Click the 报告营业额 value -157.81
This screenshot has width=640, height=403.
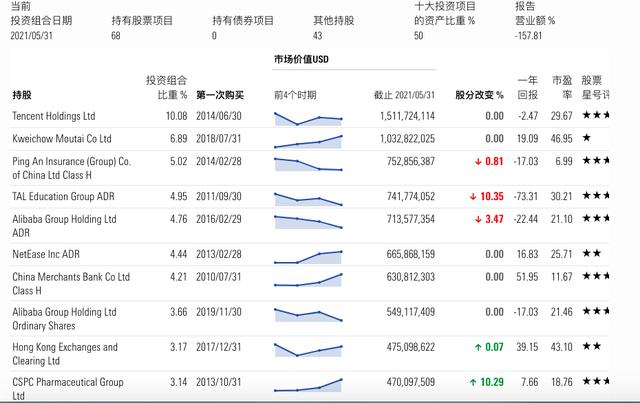tap(528, 36)
